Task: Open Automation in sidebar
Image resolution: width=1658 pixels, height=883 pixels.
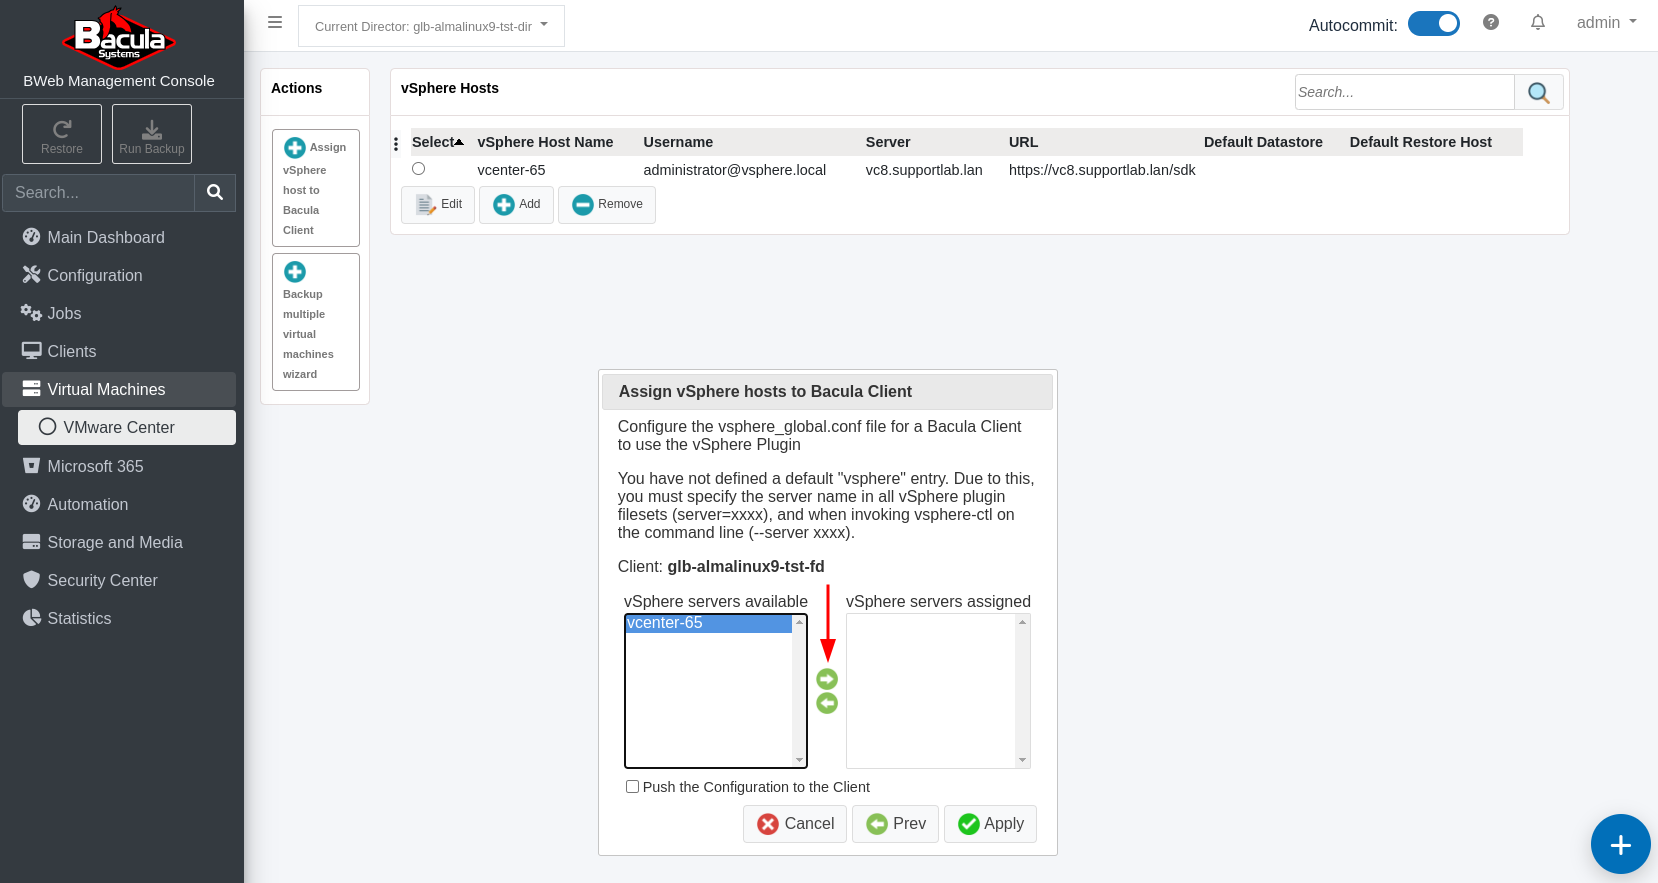Action: click(120, 504)
